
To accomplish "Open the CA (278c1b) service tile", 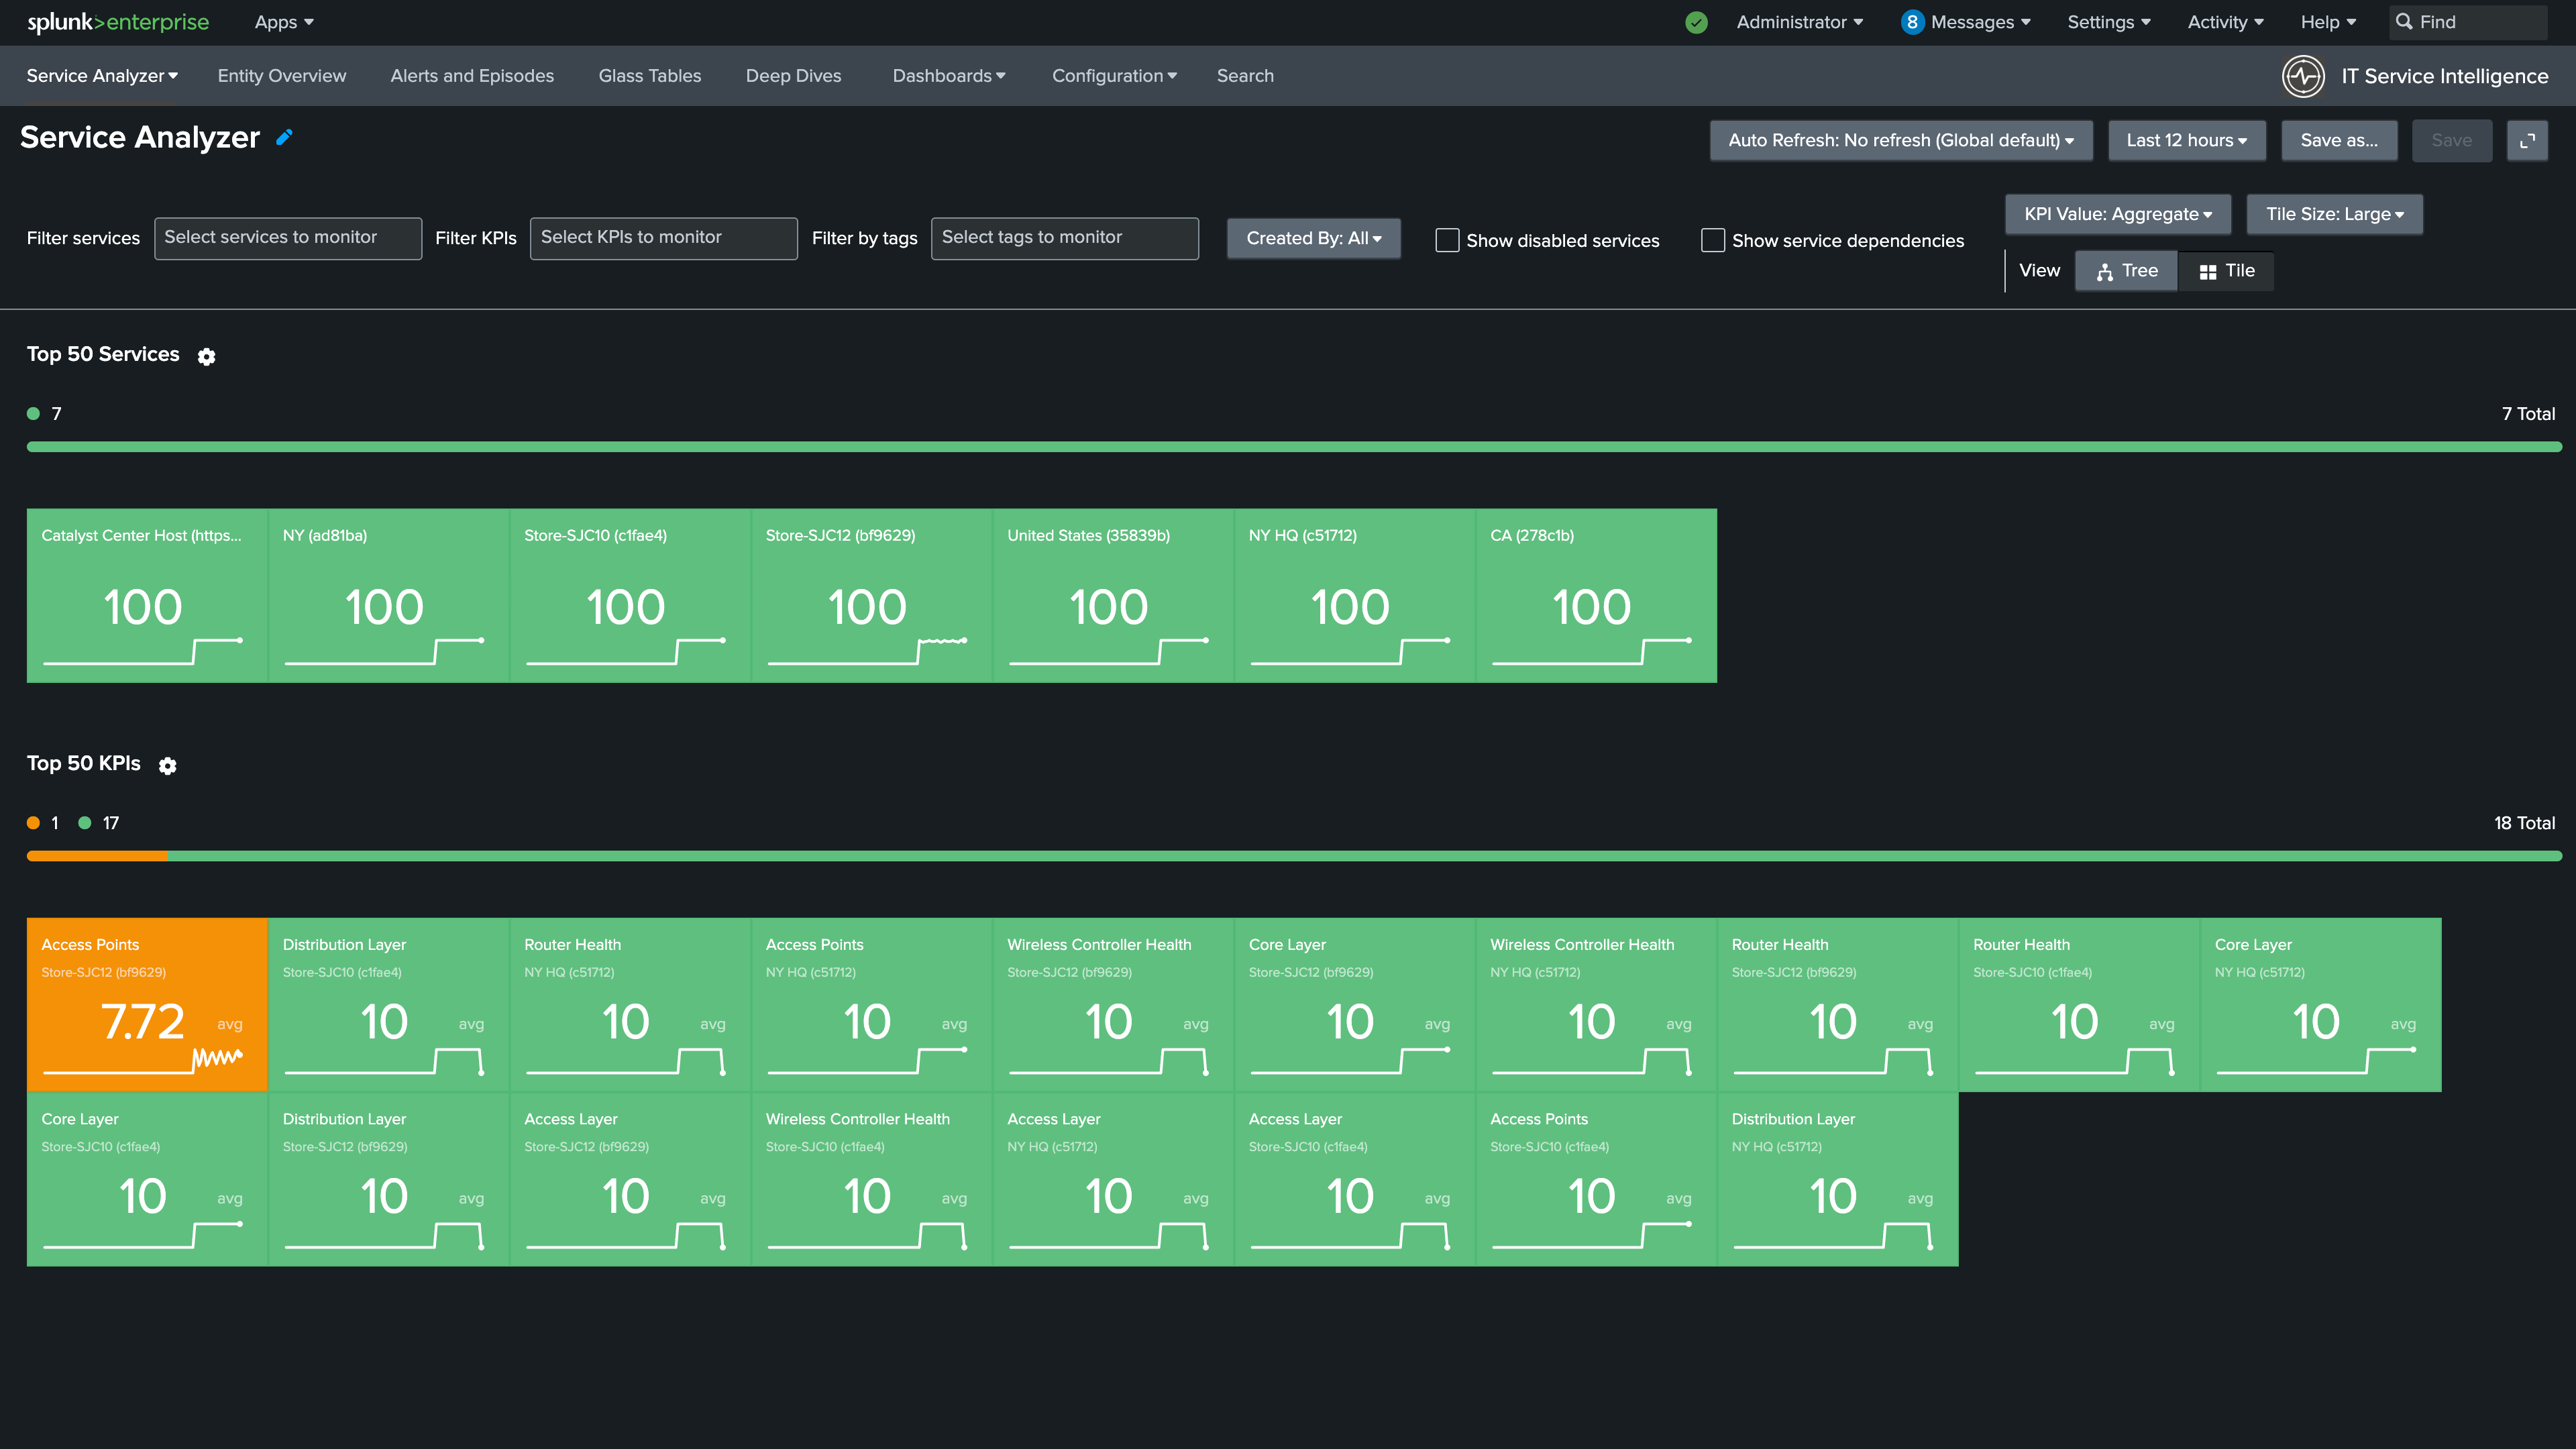I will 1596,596.
